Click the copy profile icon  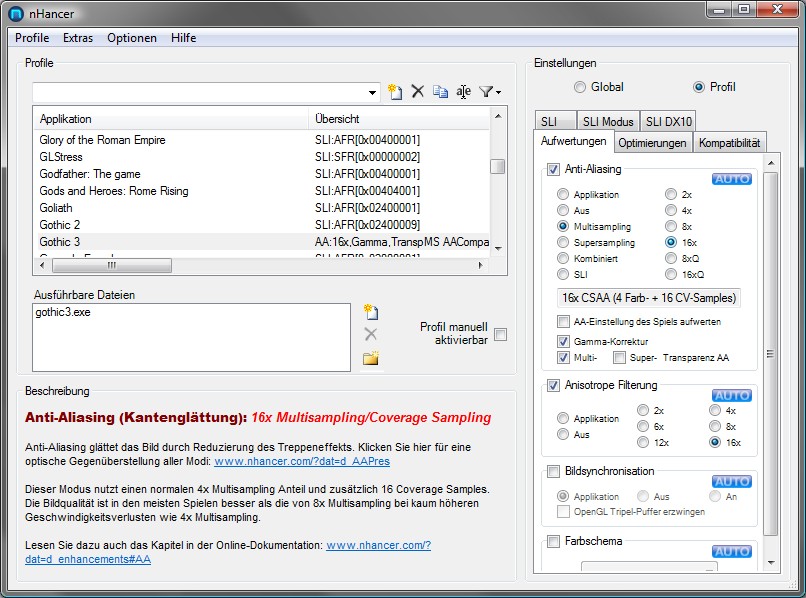(x=441, y=92)
